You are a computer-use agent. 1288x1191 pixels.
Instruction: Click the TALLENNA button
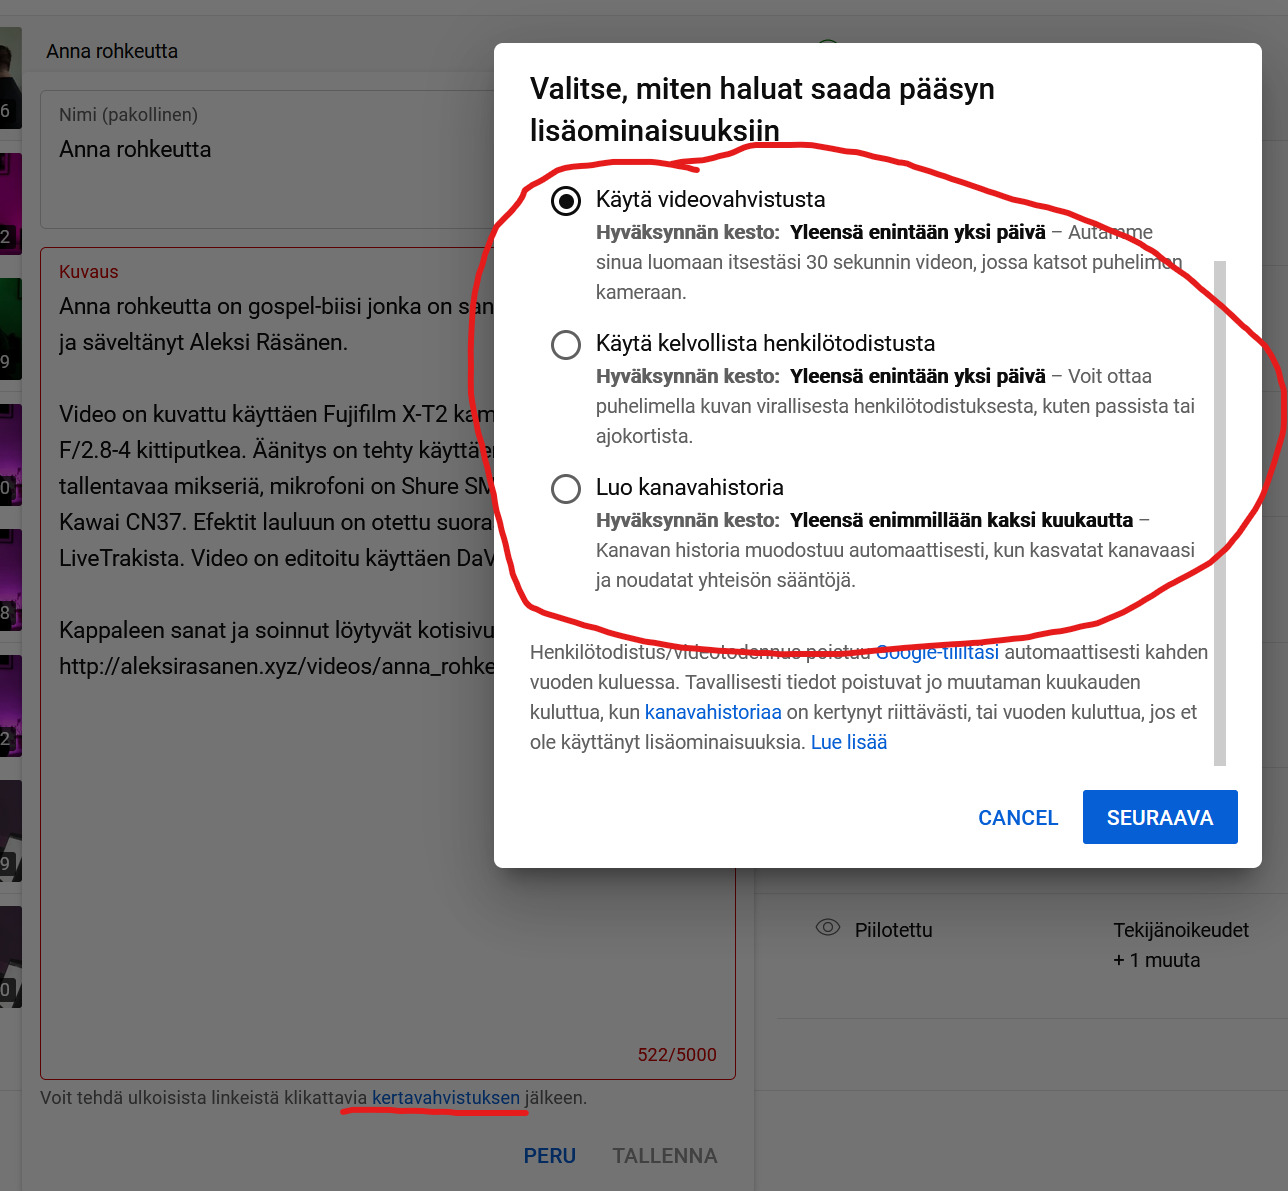(665, 1156)
